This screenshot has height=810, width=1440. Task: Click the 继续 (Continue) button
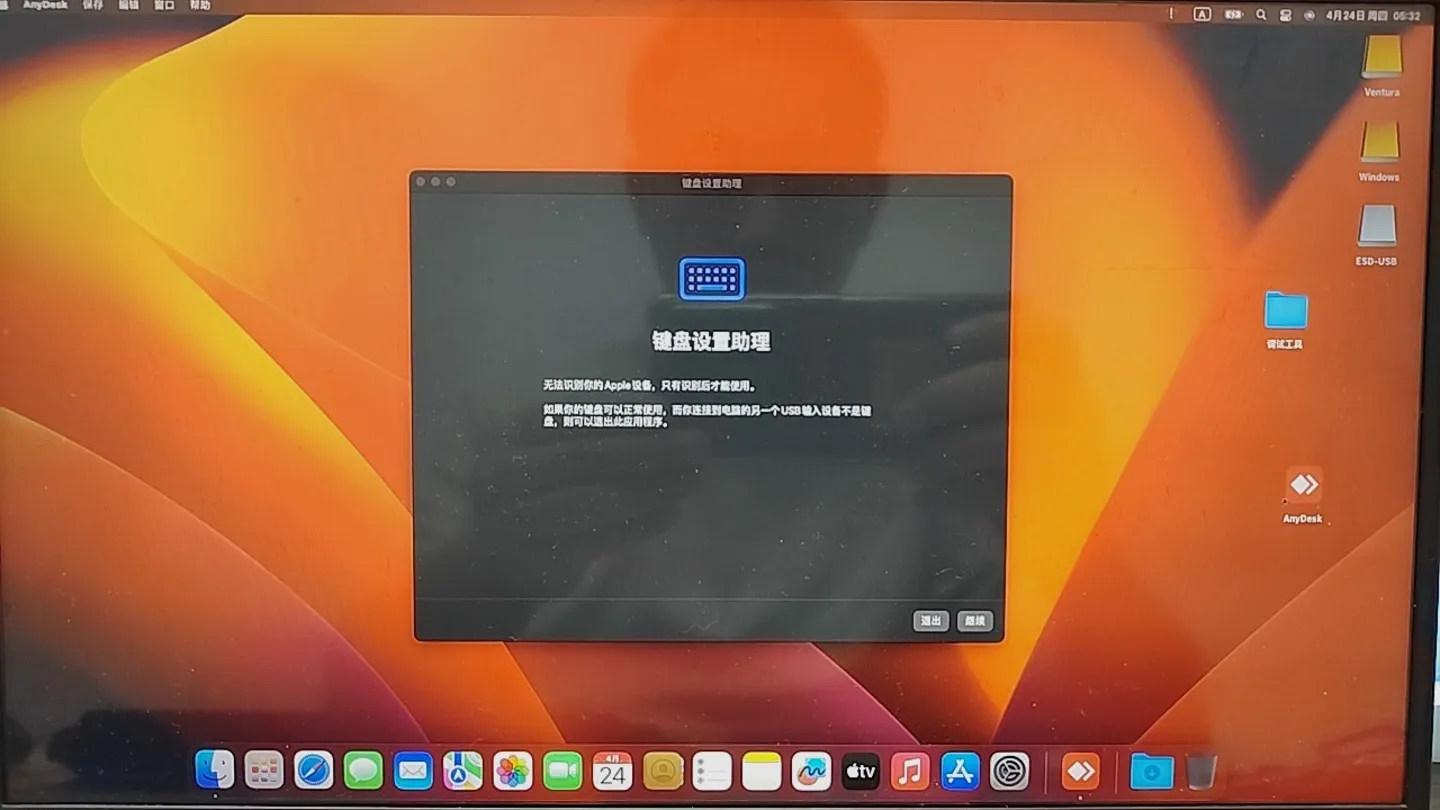(974, 620)
